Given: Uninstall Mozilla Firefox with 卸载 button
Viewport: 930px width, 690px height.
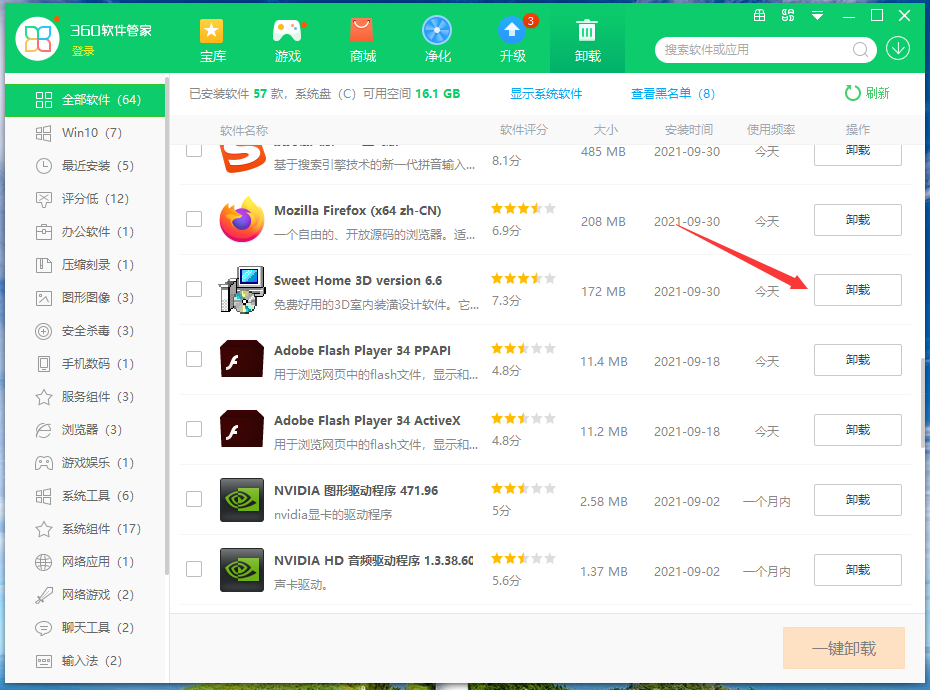Looking at the screenshot, I should [x=858, y=220].
